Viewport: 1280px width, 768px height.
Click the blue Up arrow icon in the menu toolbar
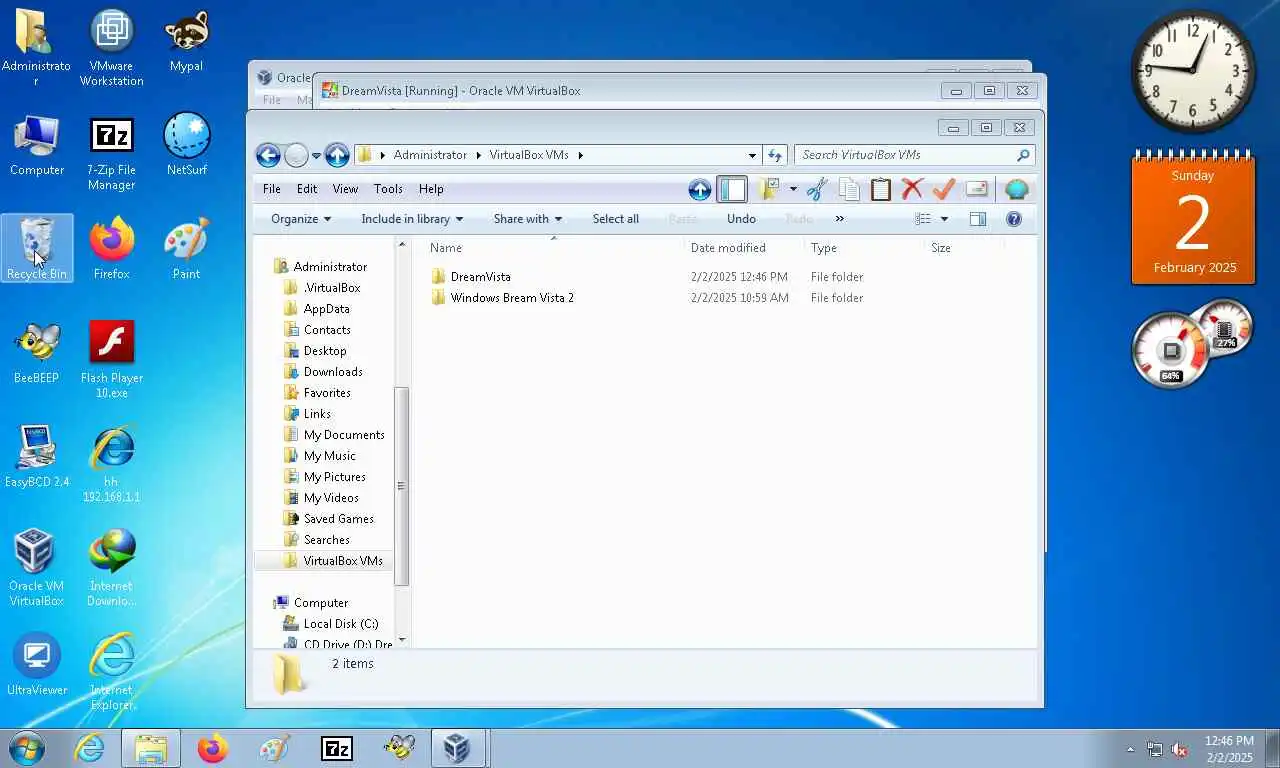[700, 189]
